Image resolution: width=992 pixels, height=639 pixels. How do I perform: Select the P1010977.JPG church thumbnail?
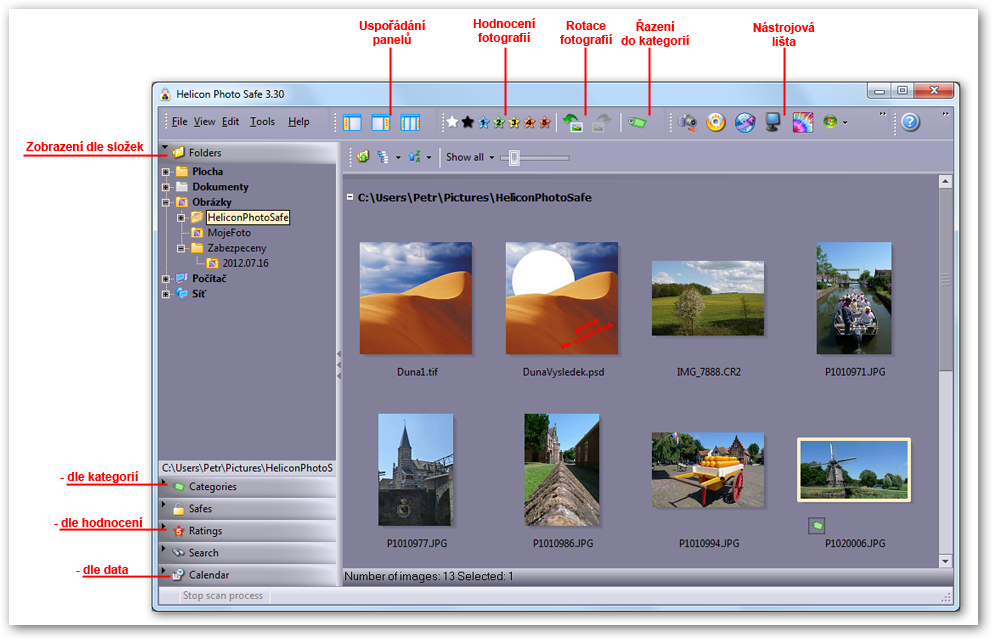pyautogui.click(x=416, y=469)
